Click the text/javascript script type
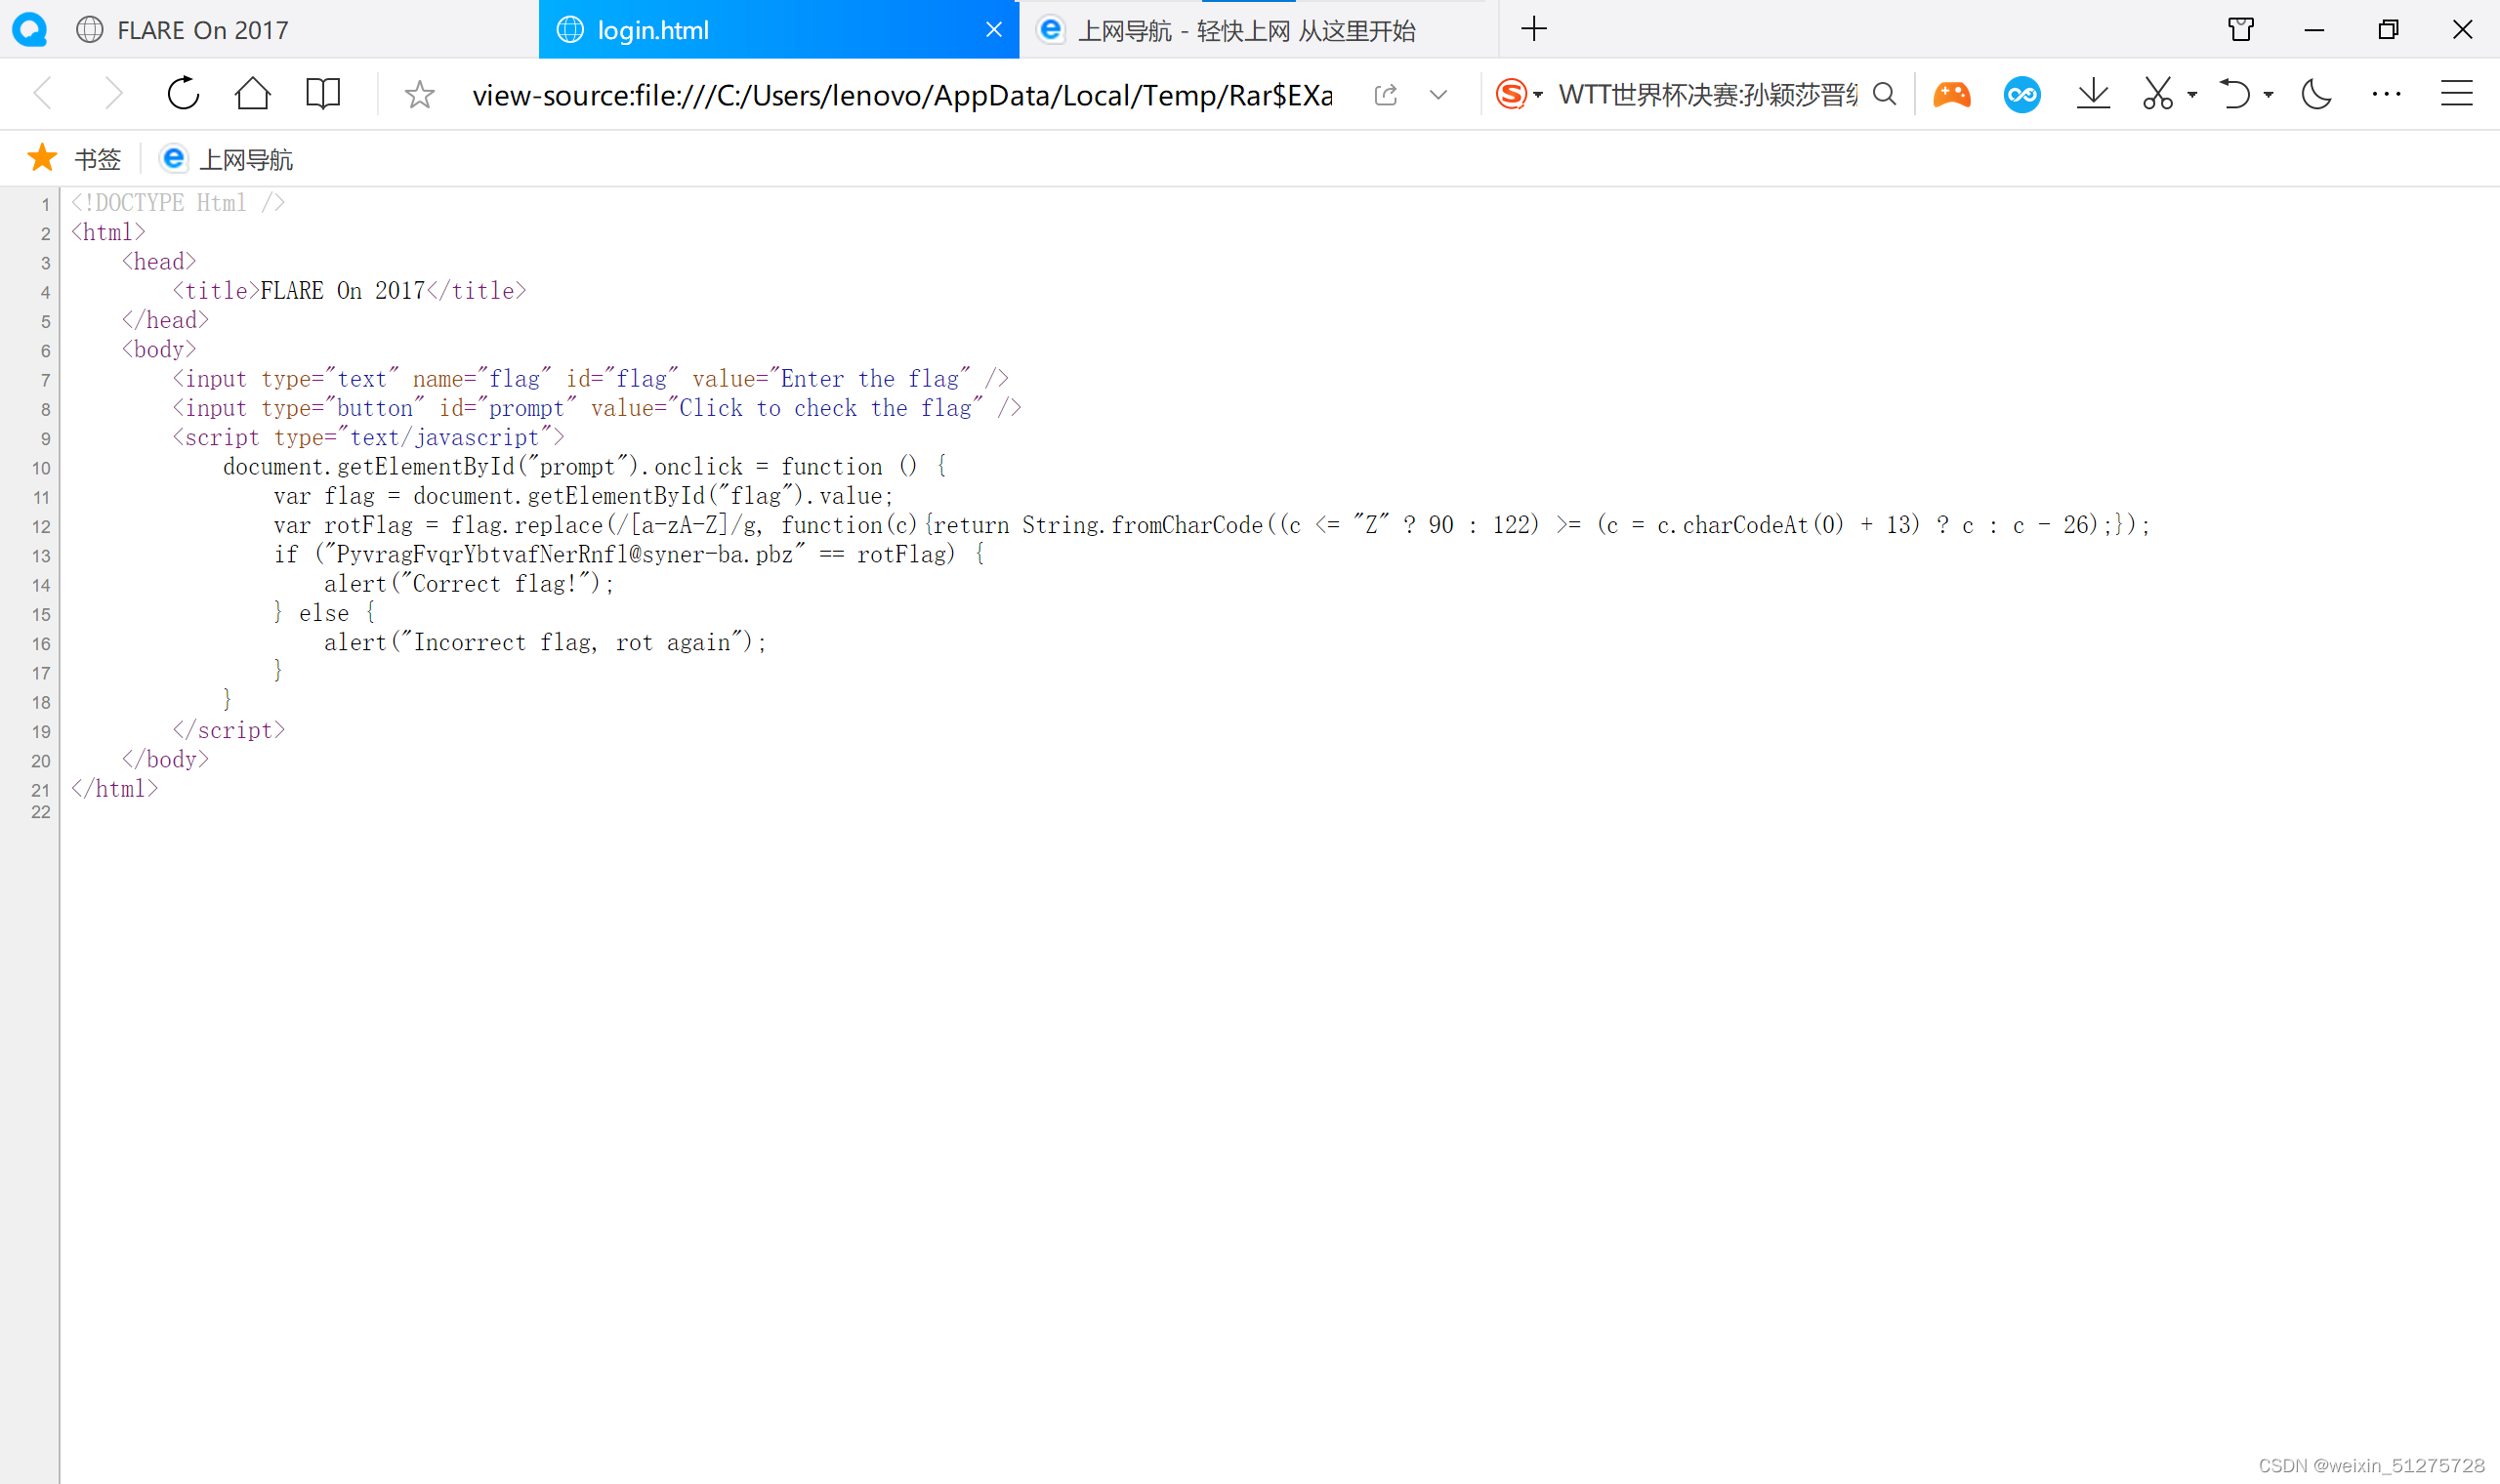2500x1484 pixels. [444, 438]
